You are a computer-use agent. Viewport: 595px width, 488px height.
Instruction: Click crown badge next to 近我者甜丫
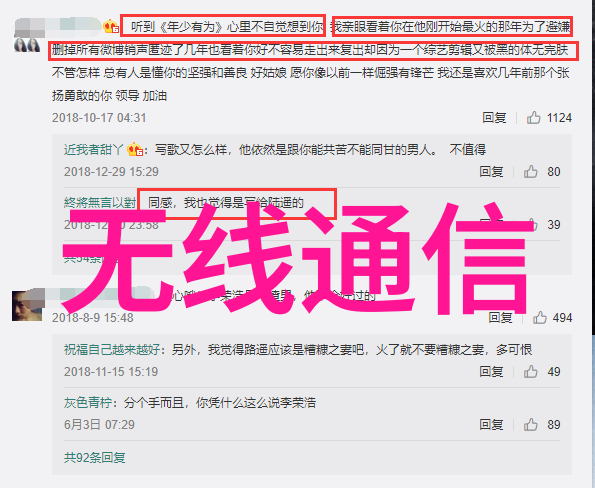tap(135, 150)
